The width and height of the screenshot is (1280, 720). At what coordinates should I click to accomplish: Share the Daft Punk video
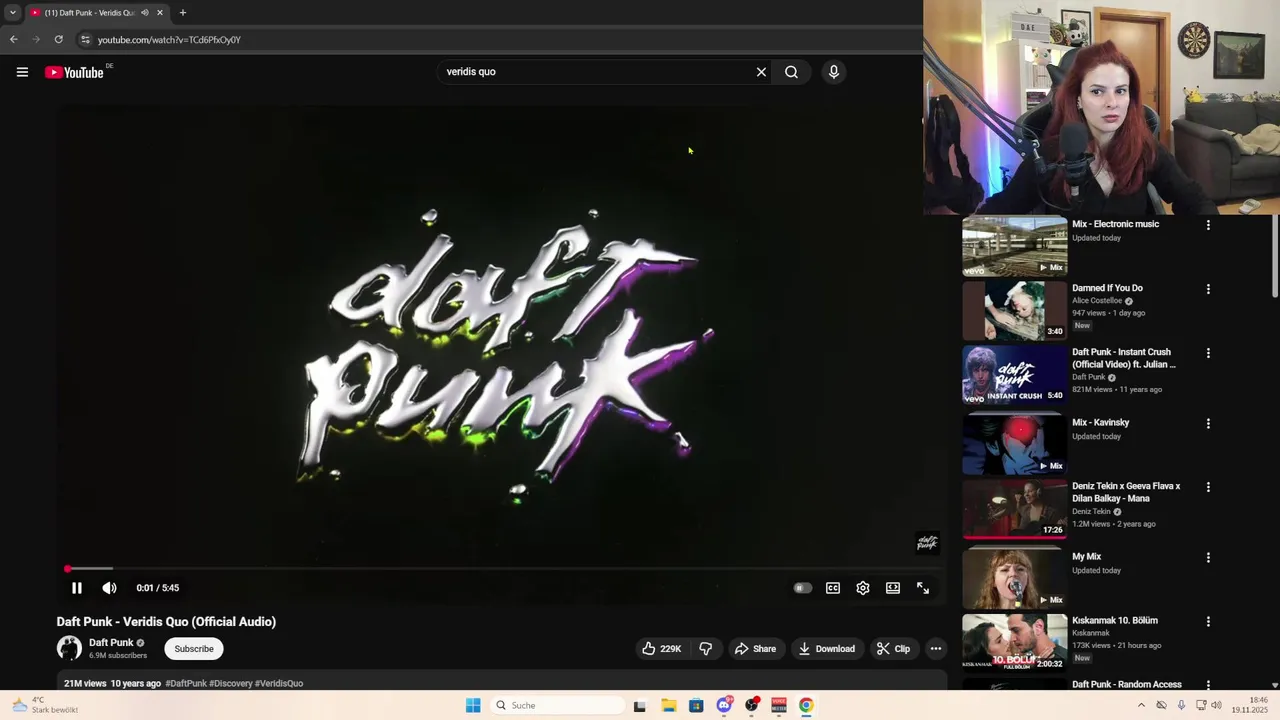click(755, 649)
